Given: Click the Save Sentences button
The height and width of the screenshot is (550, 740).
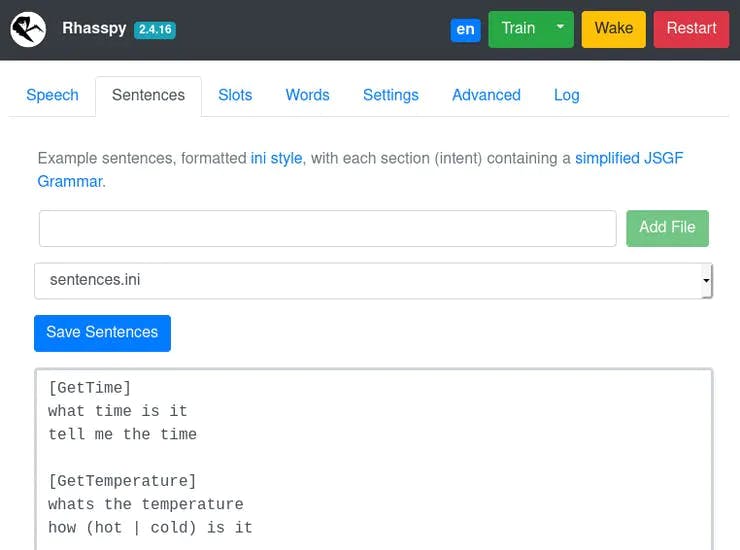Looking at the screenshot, I should click(102, 333).
